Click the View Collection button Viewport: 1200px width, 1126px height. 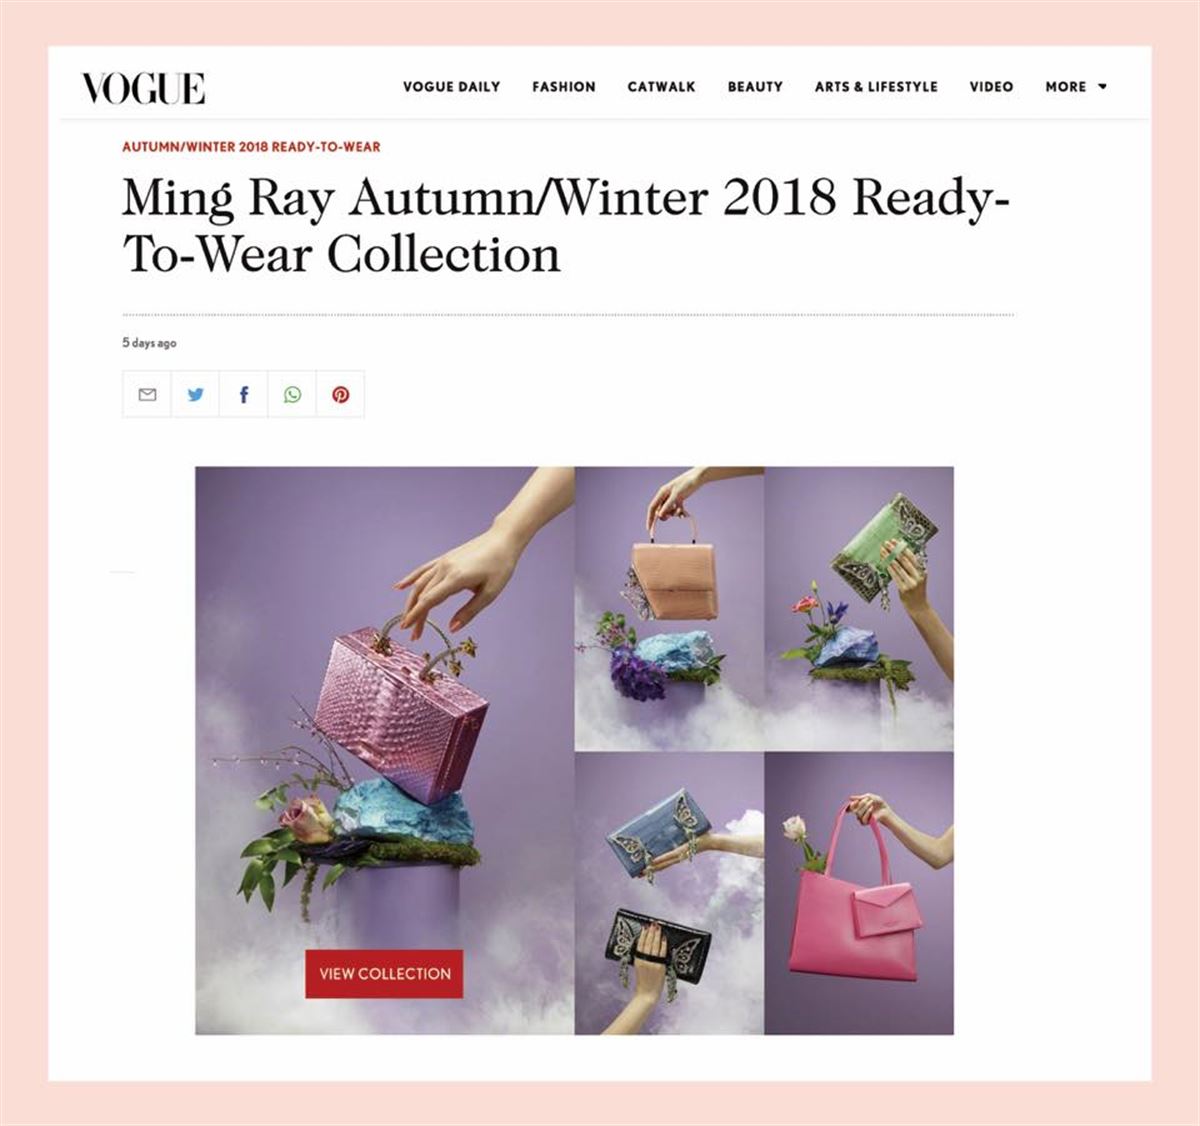tap(384, 973)
